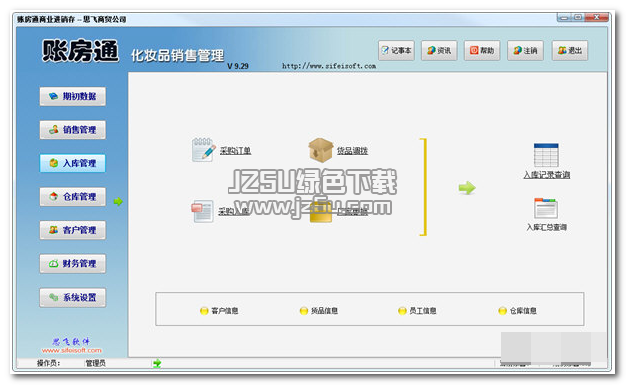The height and width of the screenshot is (385, 626).
Task: Click the notepad-and-pencil 采购订单 icon
Action: [x=204, y=149]
